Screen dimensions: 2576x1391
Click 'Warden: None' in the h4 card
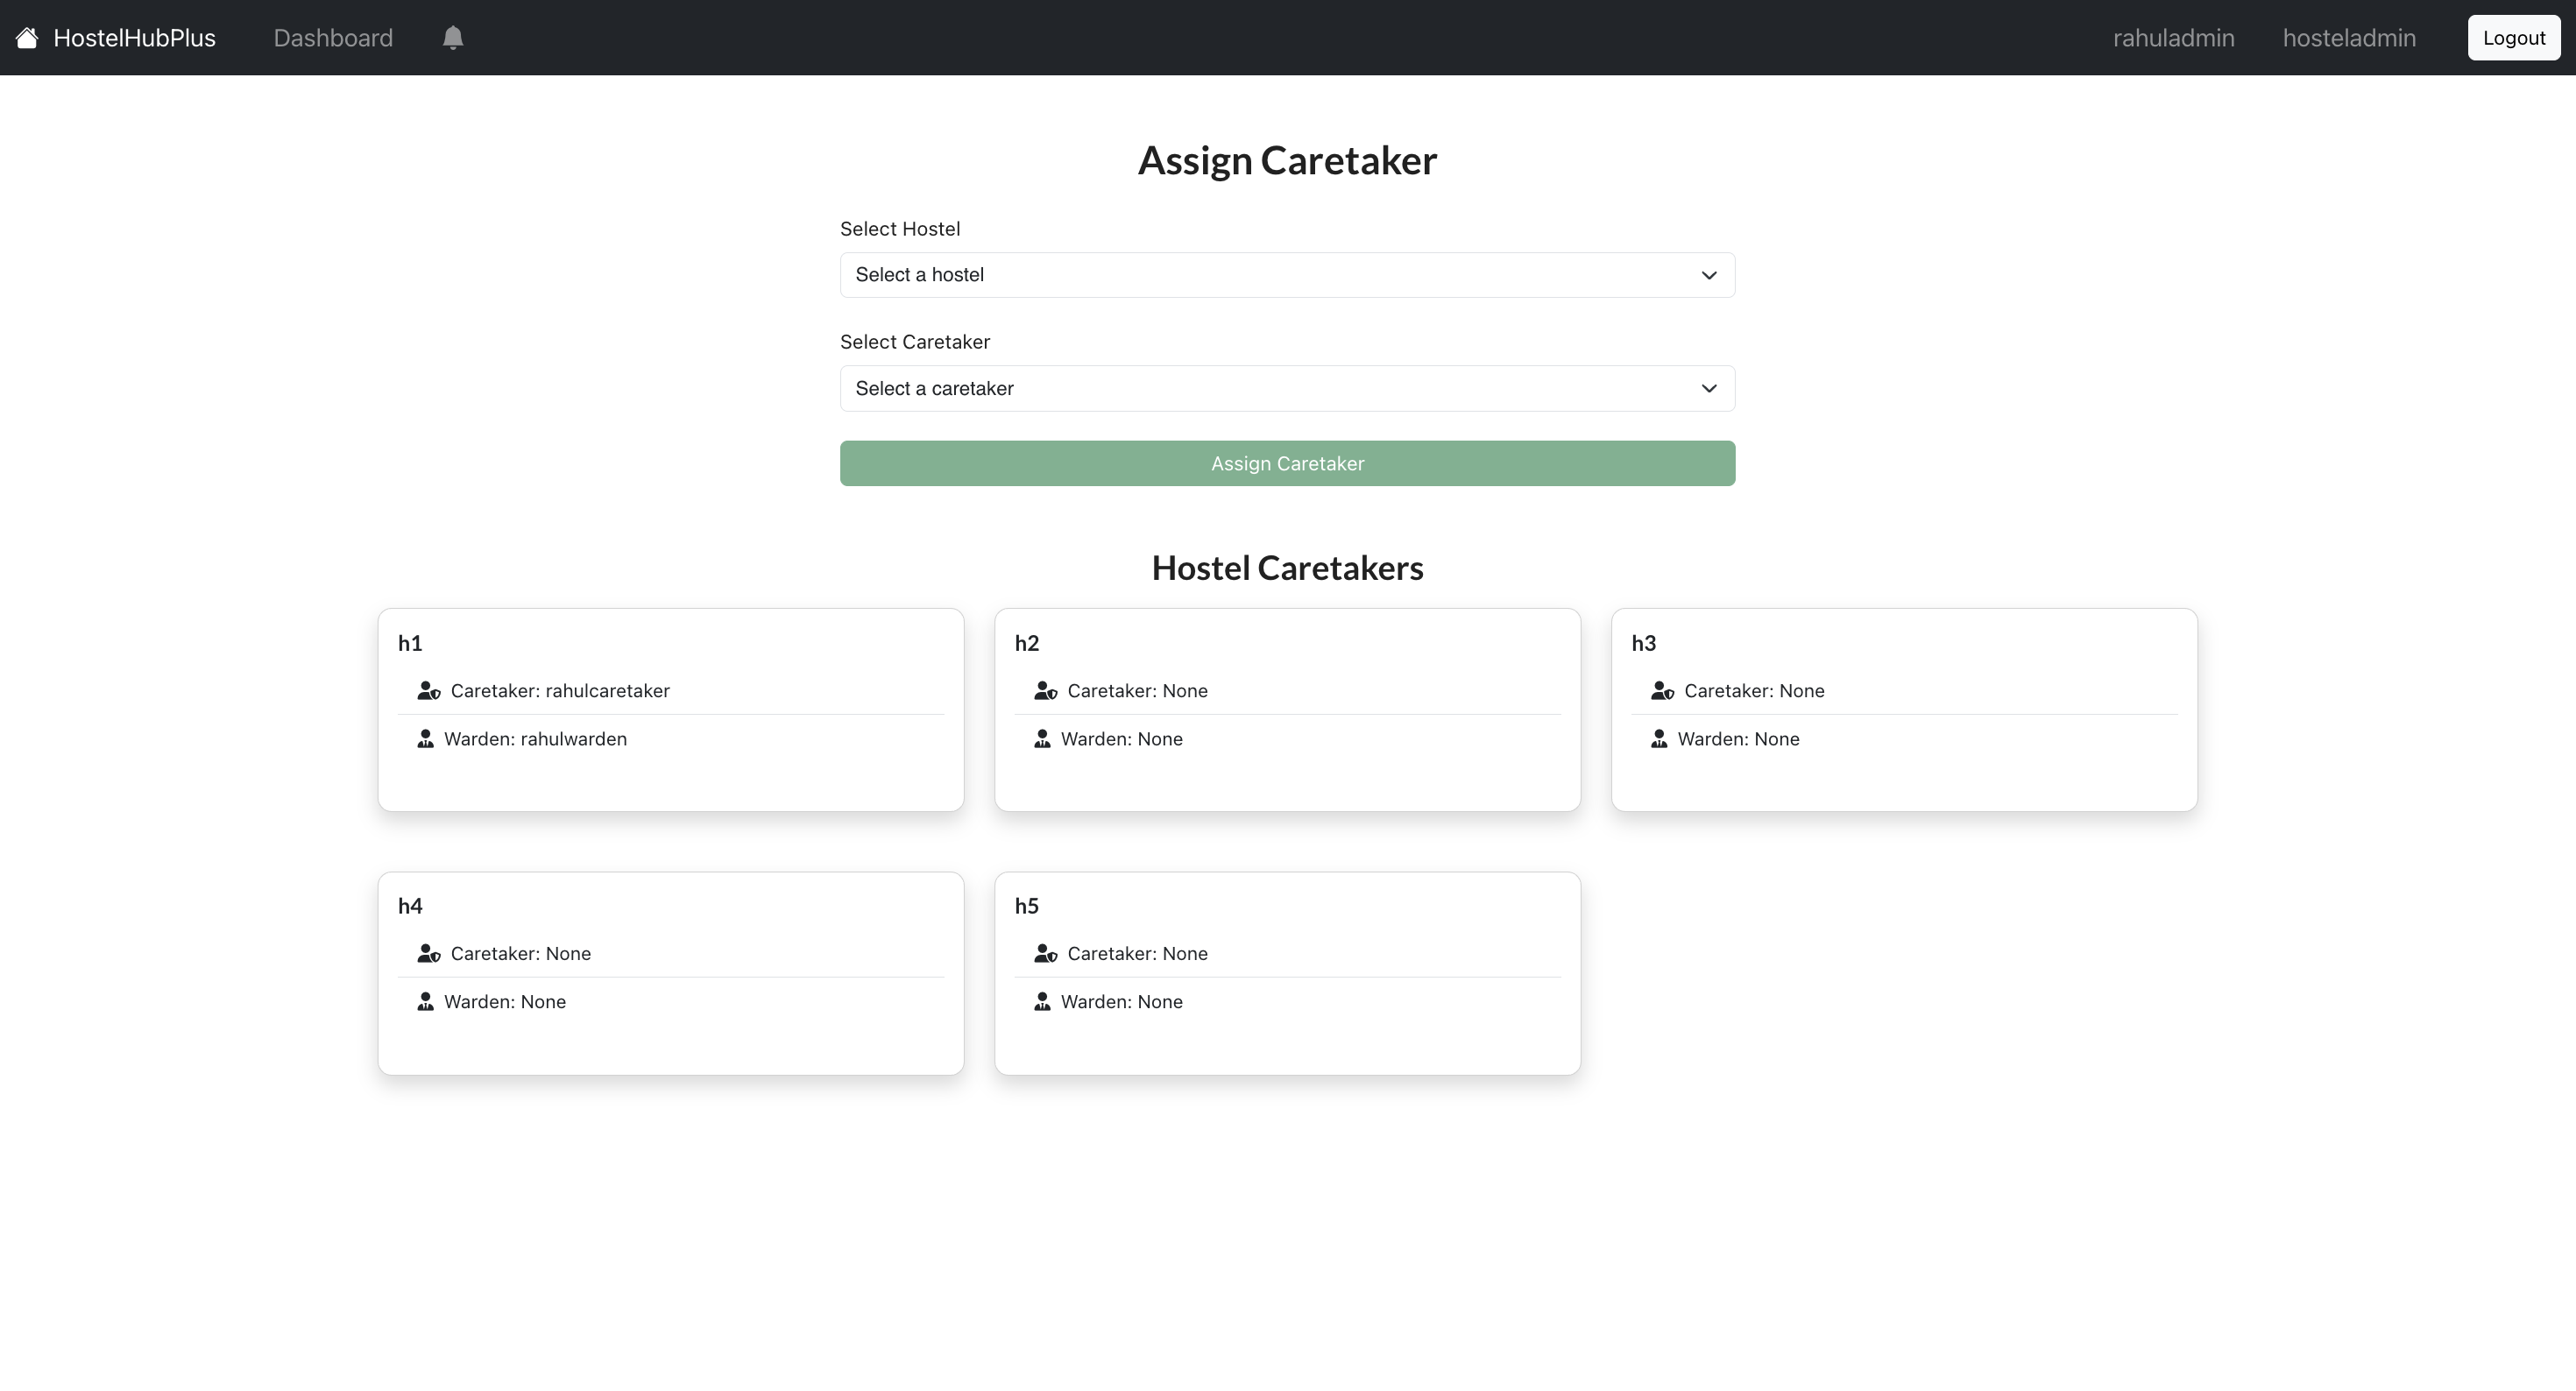click(x=504, y=1002)
